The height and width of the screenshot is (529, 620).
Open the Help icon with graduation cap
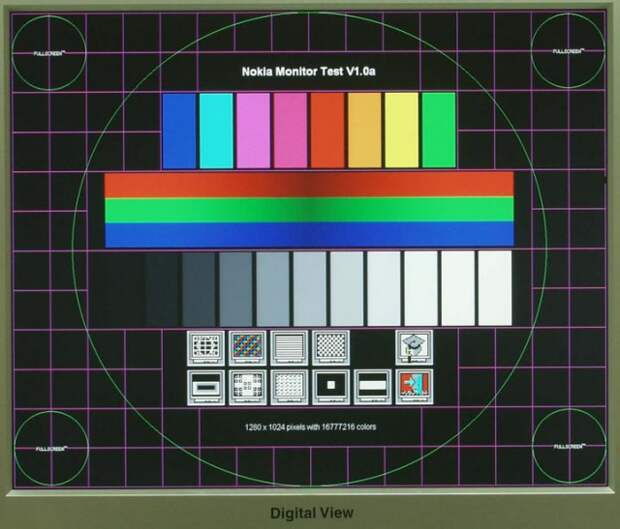(414, 348)
